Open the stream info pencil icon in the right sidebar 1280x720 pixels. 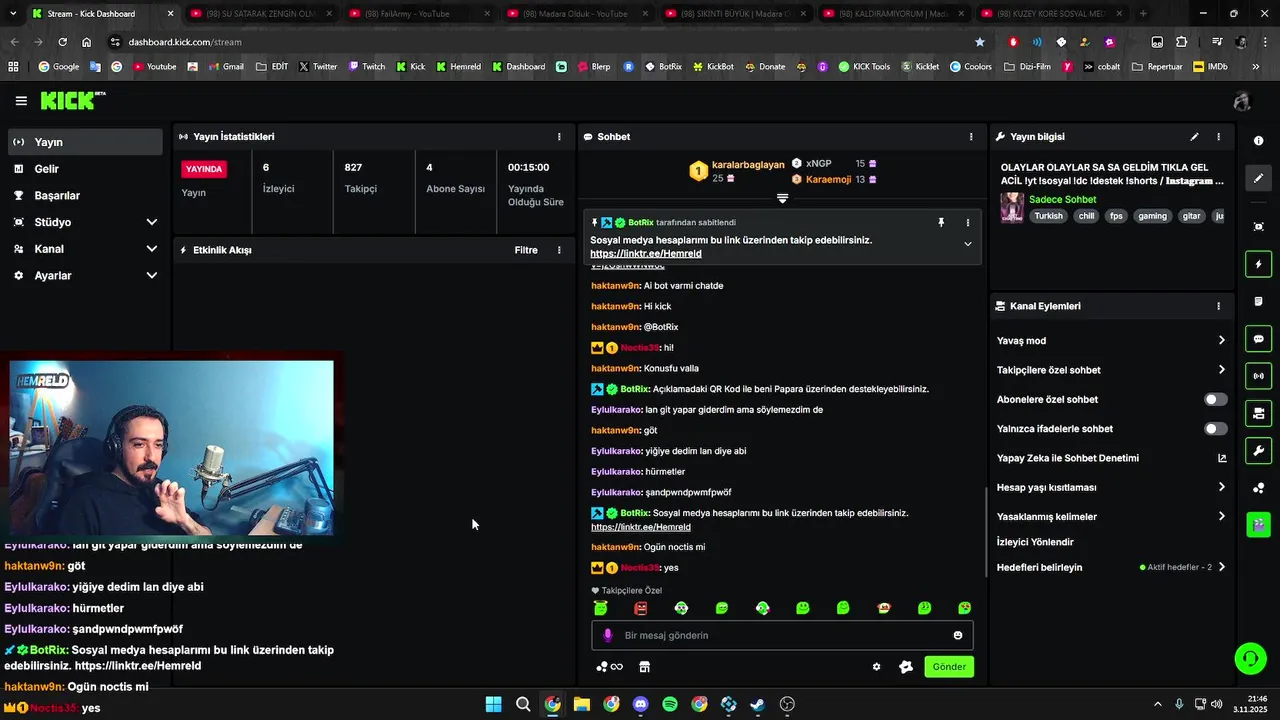(1258, 178)
